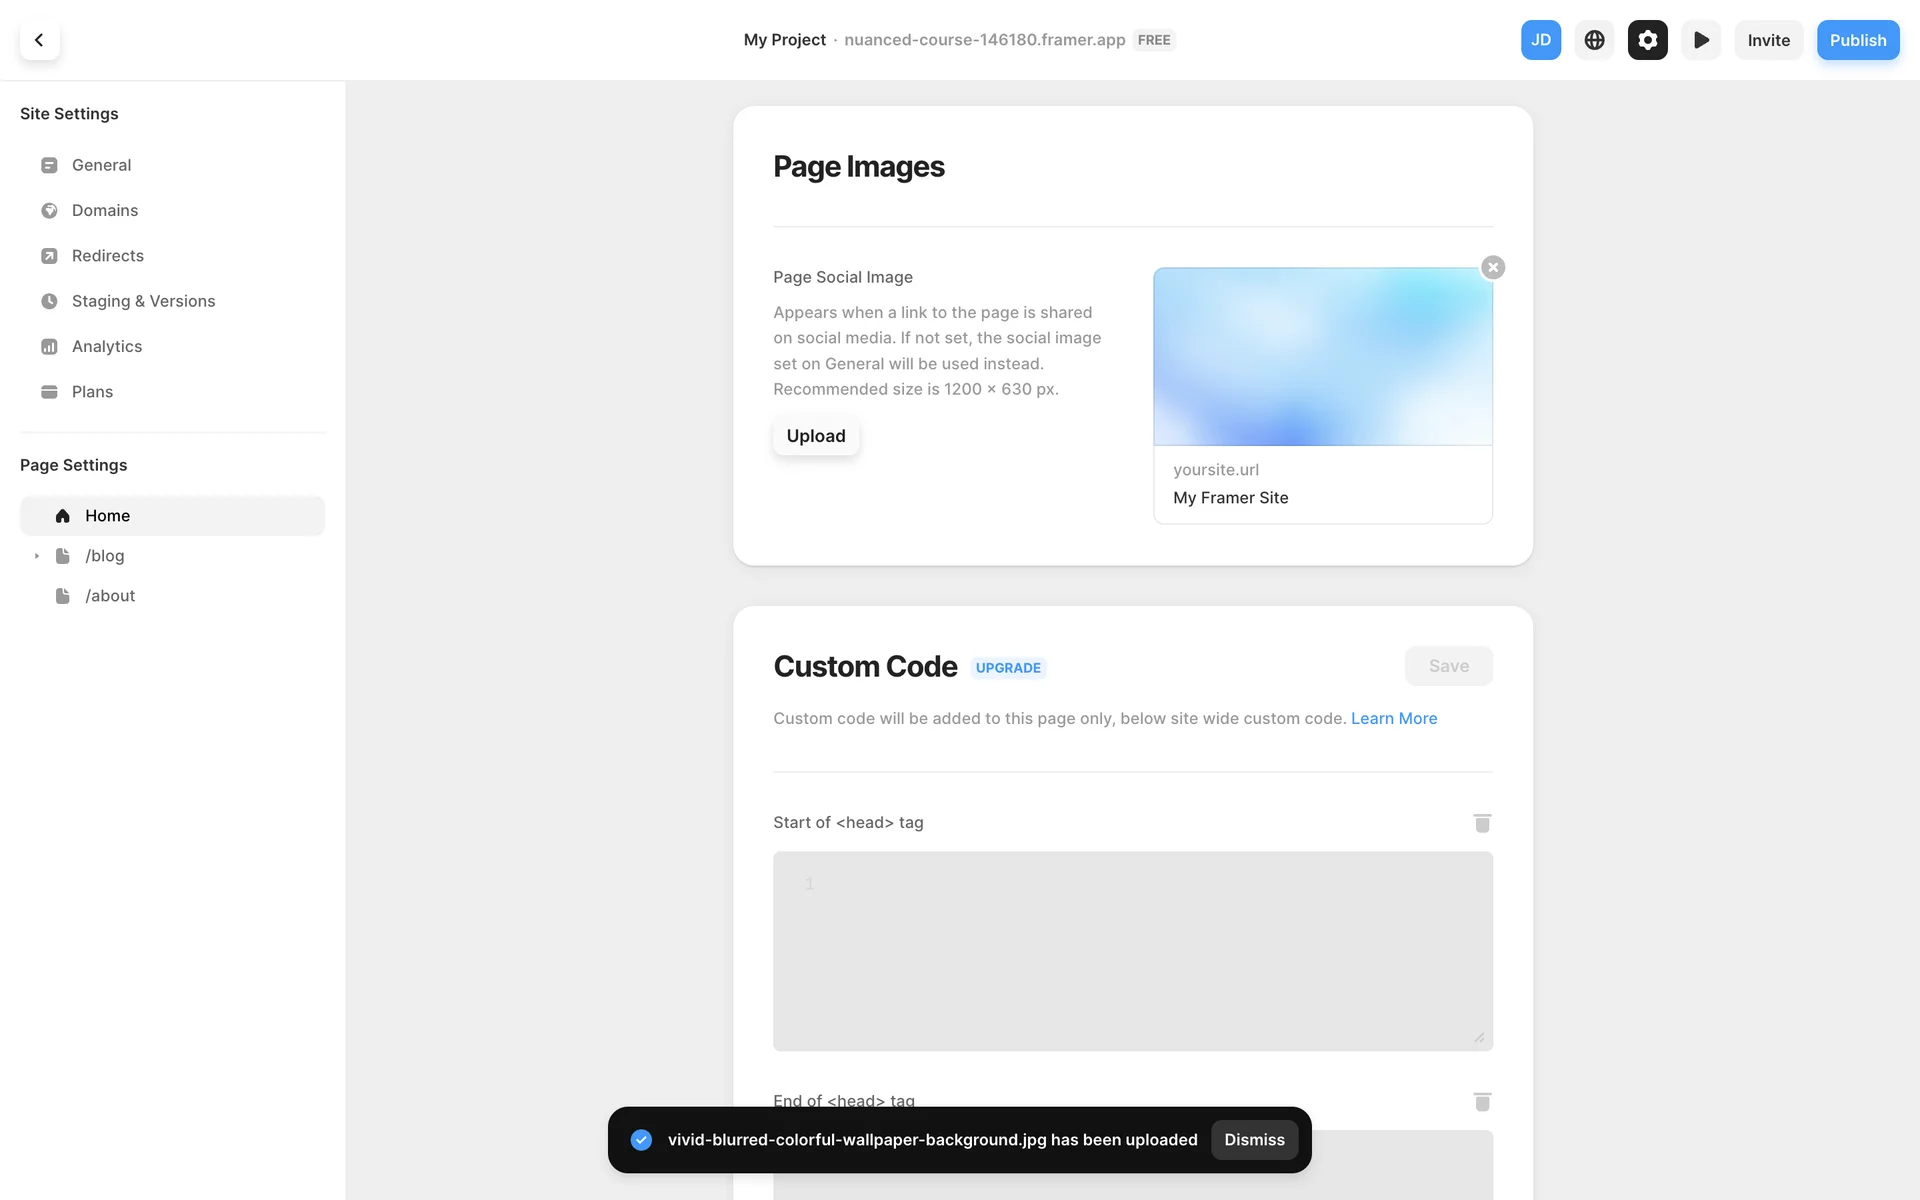Image resolution: width=1920 pixels, height=1200 pixels.
Task: Click the back arrow icon
Action: point(39,40)
